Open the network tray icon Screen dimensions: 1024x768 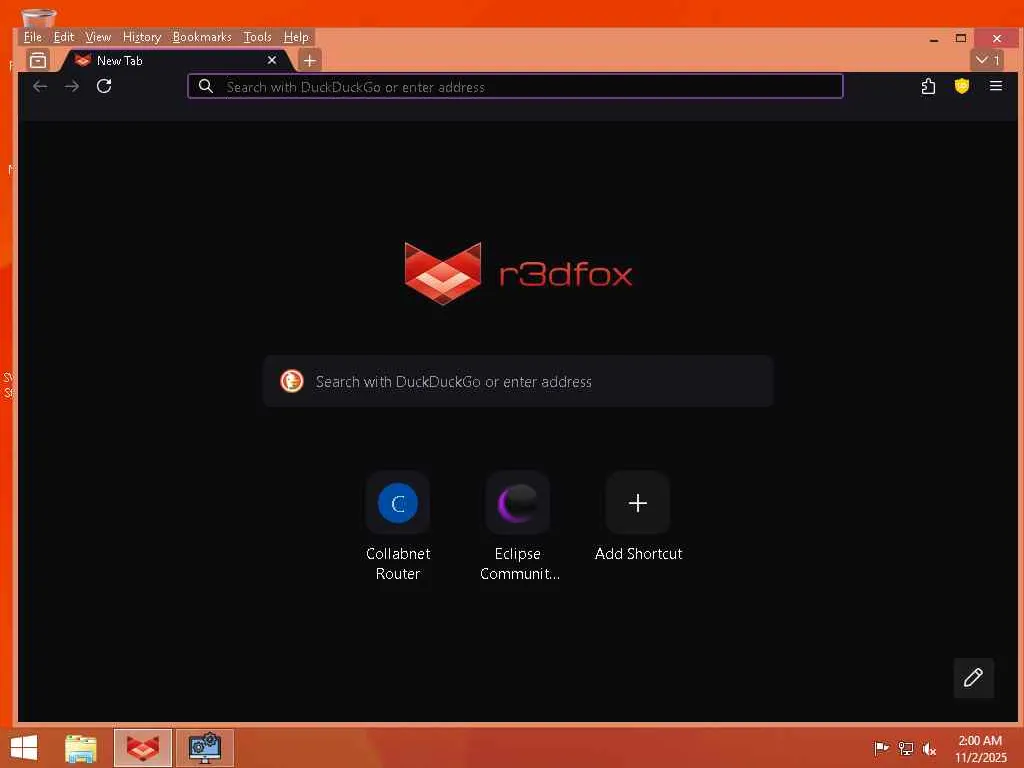point(905,748)
